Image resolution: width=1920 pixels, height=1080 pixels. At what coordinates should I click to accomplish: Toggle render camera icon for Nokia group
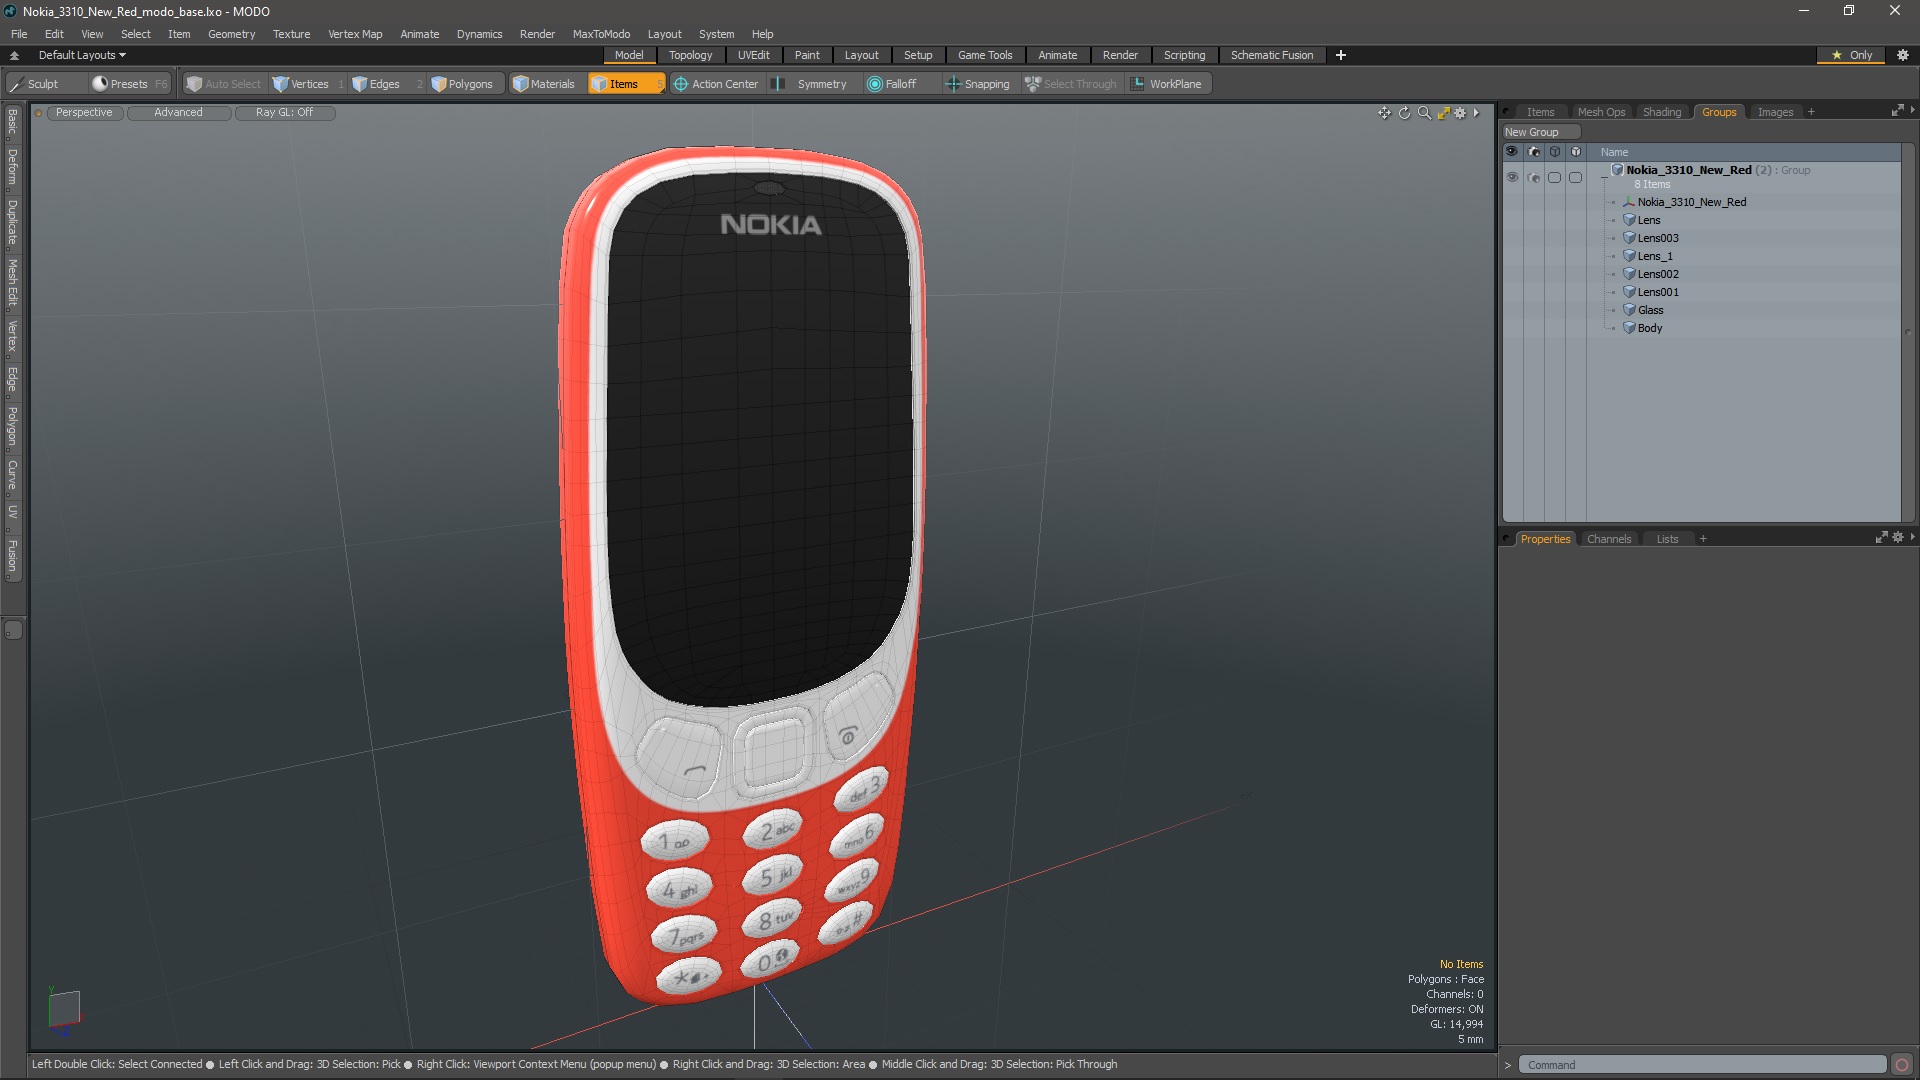[1534, 177]
